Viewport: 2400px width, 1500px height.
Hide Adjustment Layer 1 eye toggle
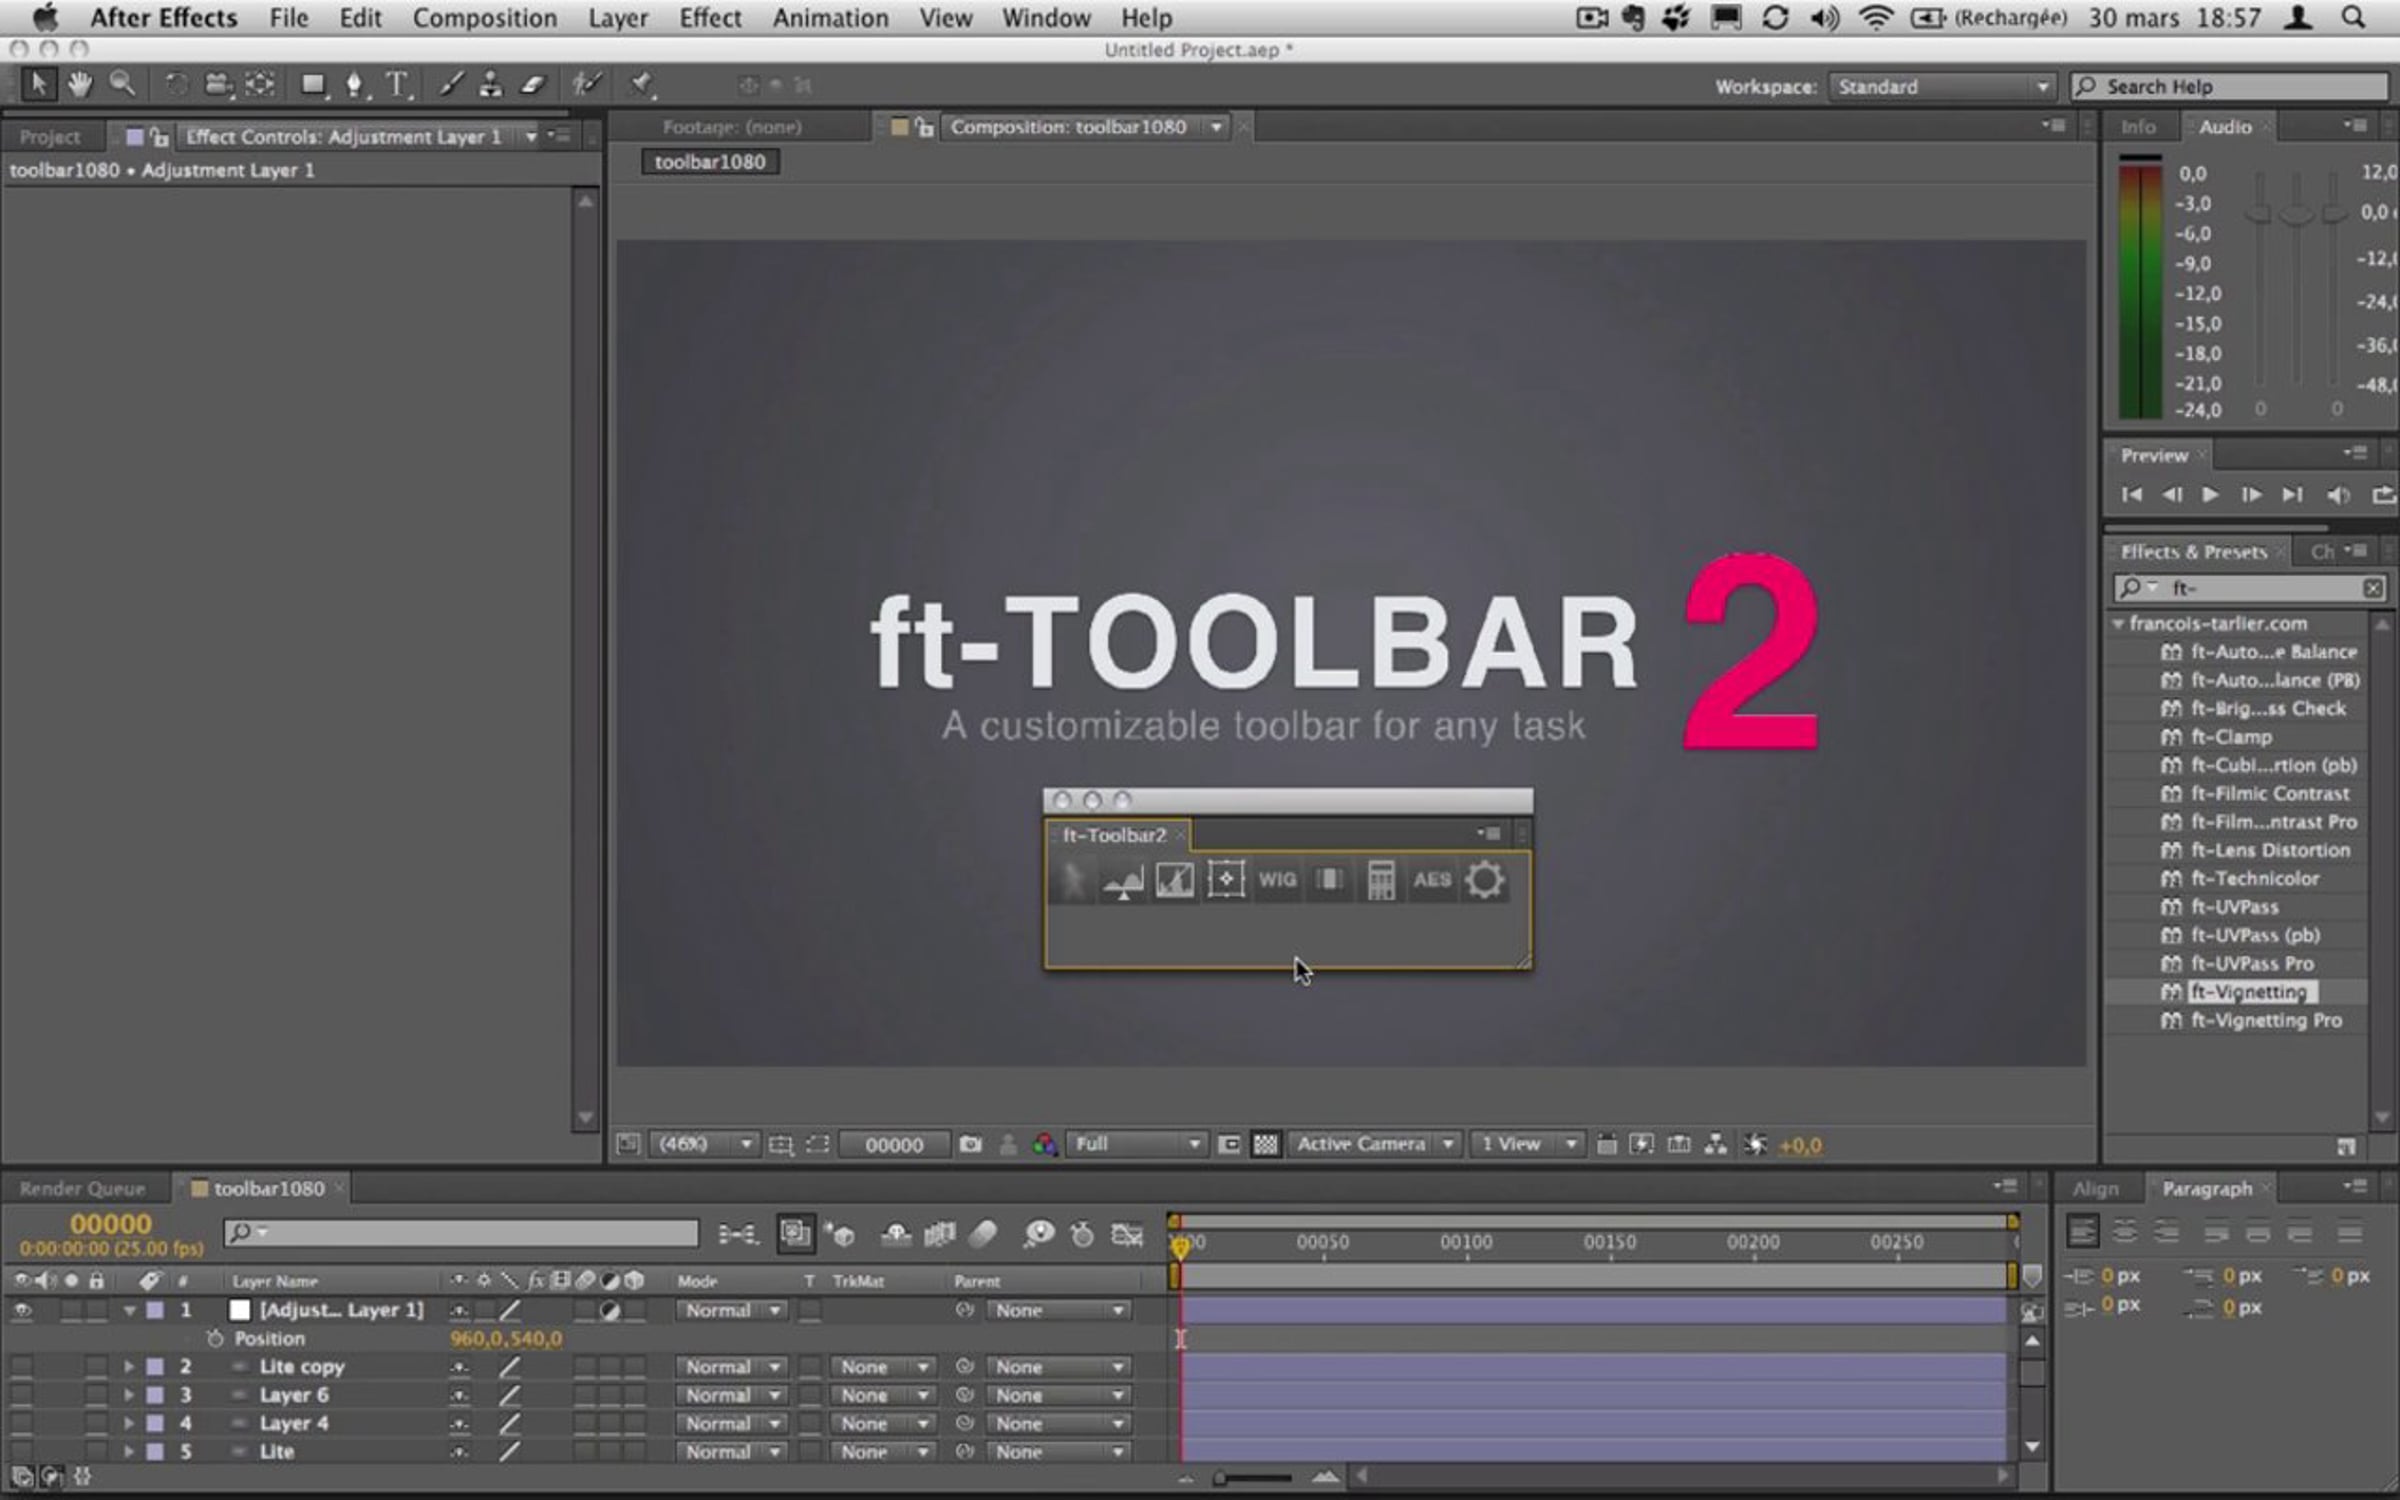click(22, 1310)
